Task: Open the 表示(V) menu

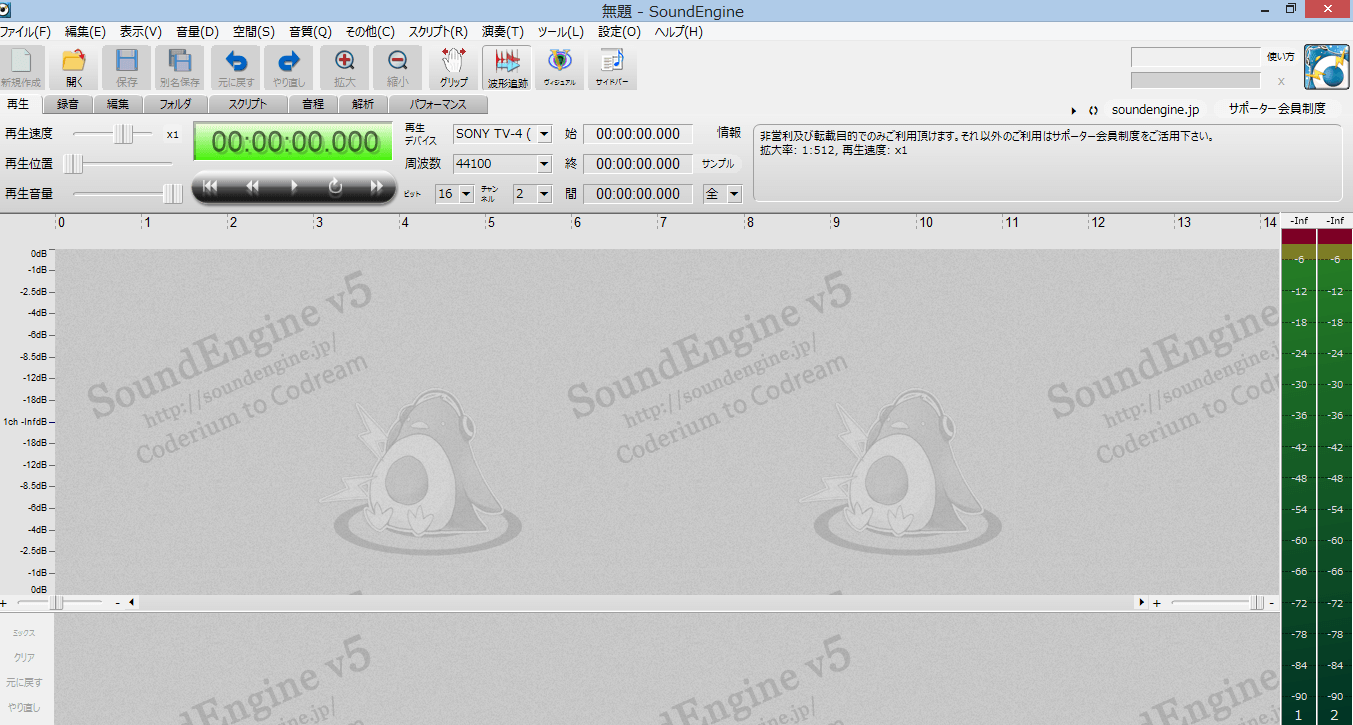Action: pos(141,32)
